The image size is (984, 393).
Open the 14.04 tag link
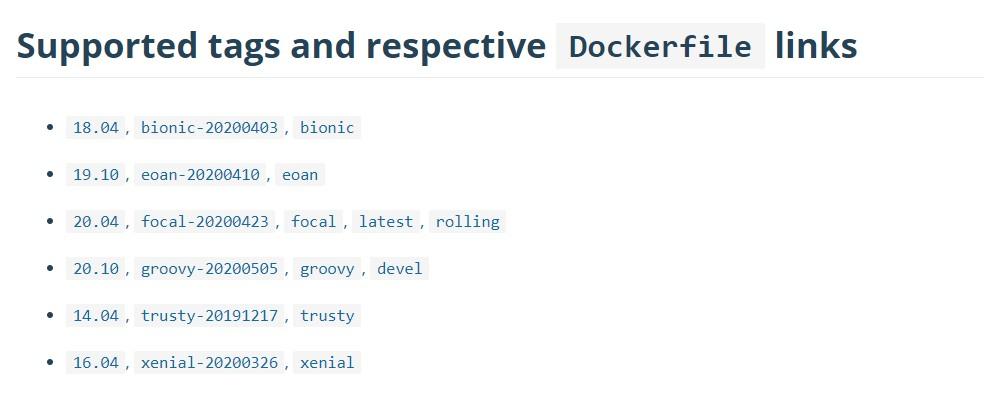coord(95,315)
